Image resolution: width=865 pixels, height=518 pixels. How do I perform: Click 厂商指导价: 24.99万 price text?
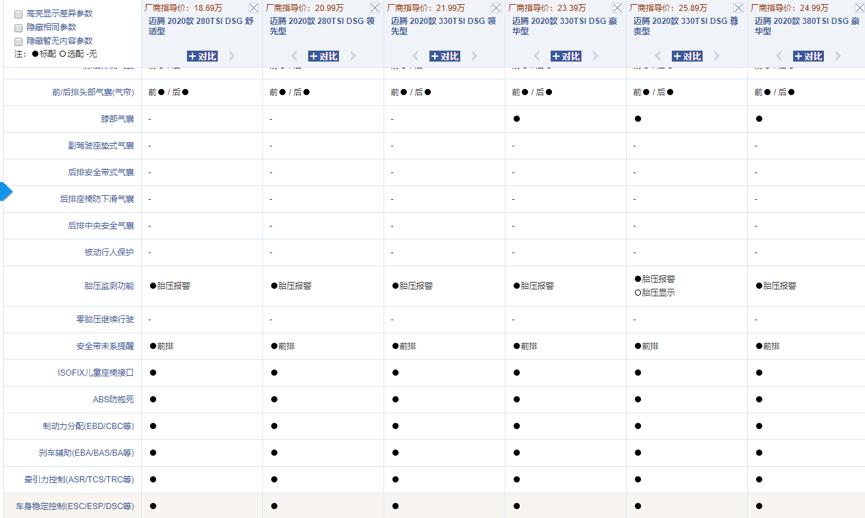tap(790, 8)
